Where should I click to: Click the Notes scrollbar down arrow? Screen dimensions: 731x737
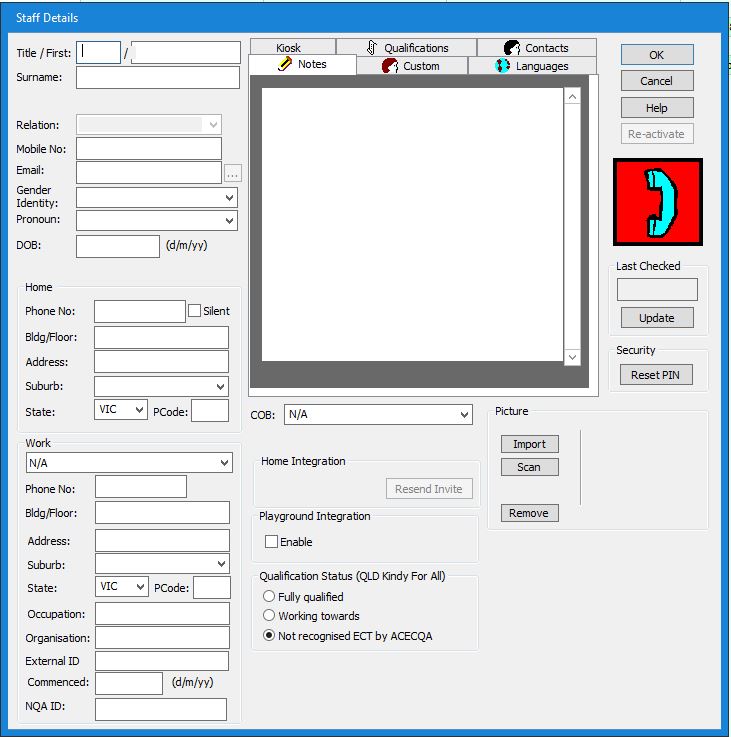[x=572, y=357]
